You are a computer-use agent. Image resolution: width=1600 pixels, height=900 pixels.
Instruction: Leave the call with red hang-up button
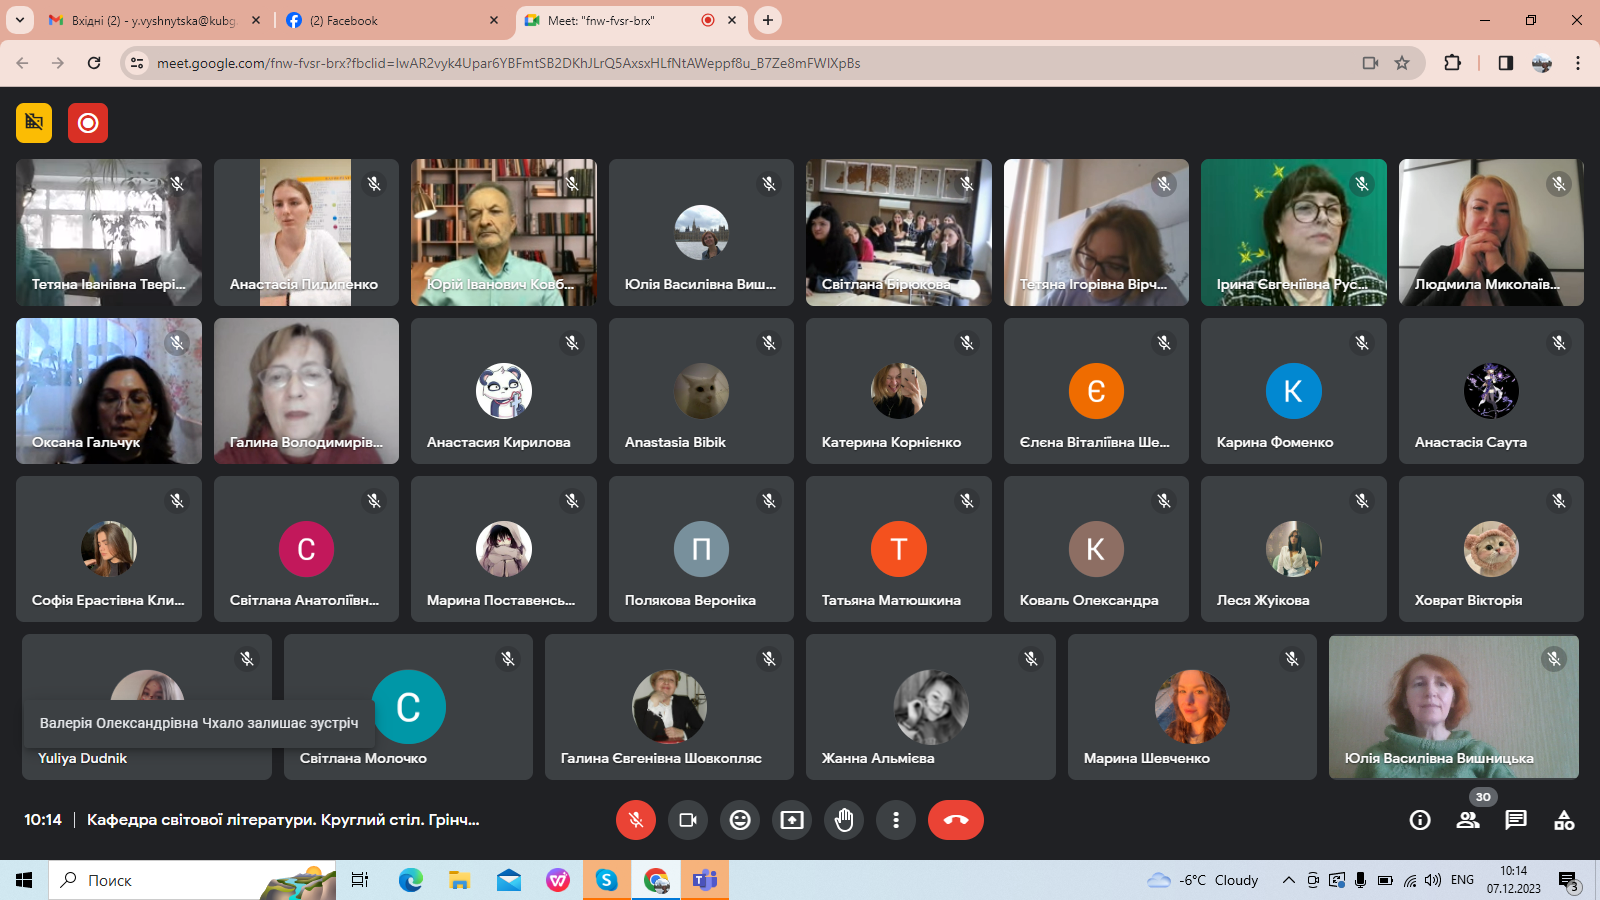click(955, 820)
